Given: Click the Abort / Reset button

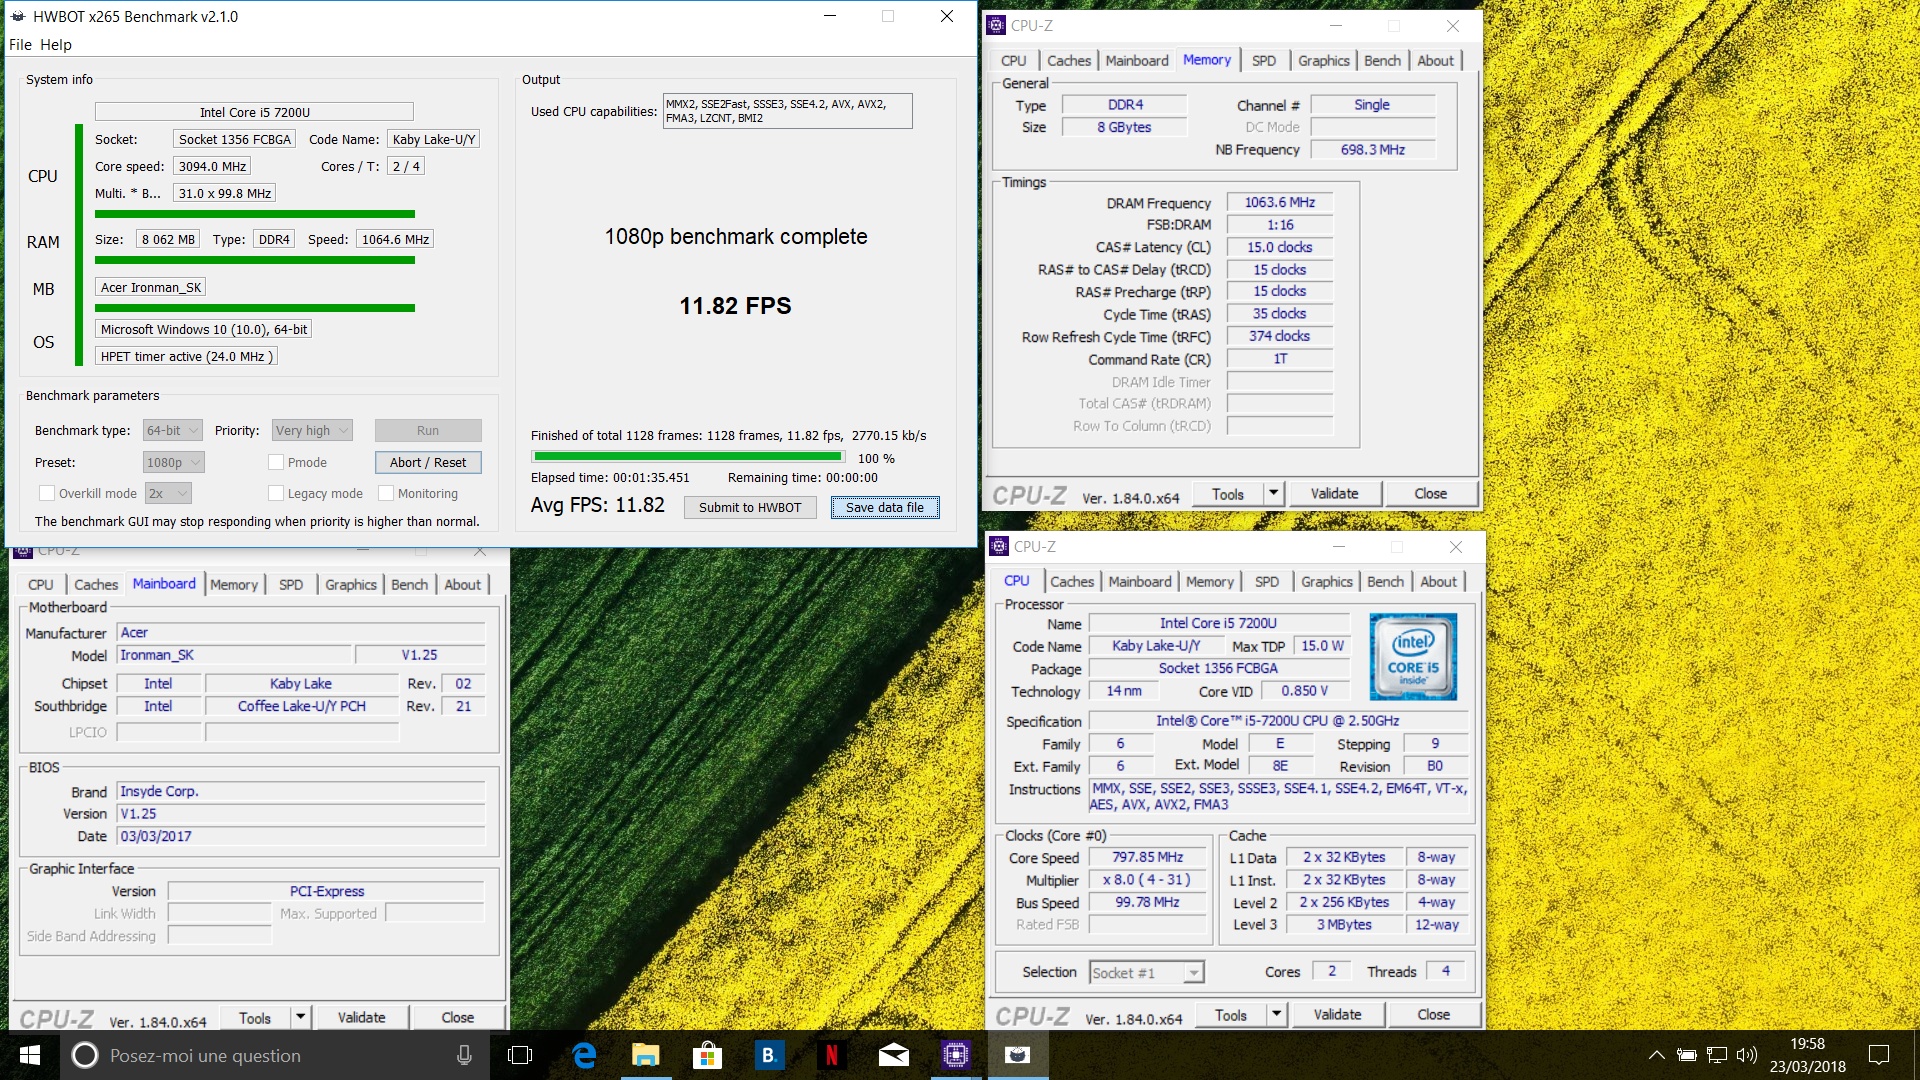Looking at the screenshot, I should click(x=428, y=462).
